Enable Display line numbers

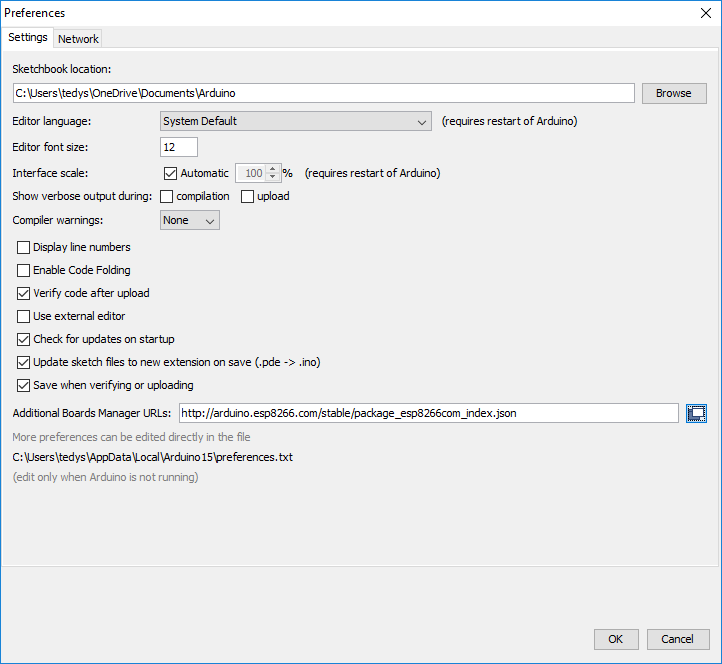24,247
